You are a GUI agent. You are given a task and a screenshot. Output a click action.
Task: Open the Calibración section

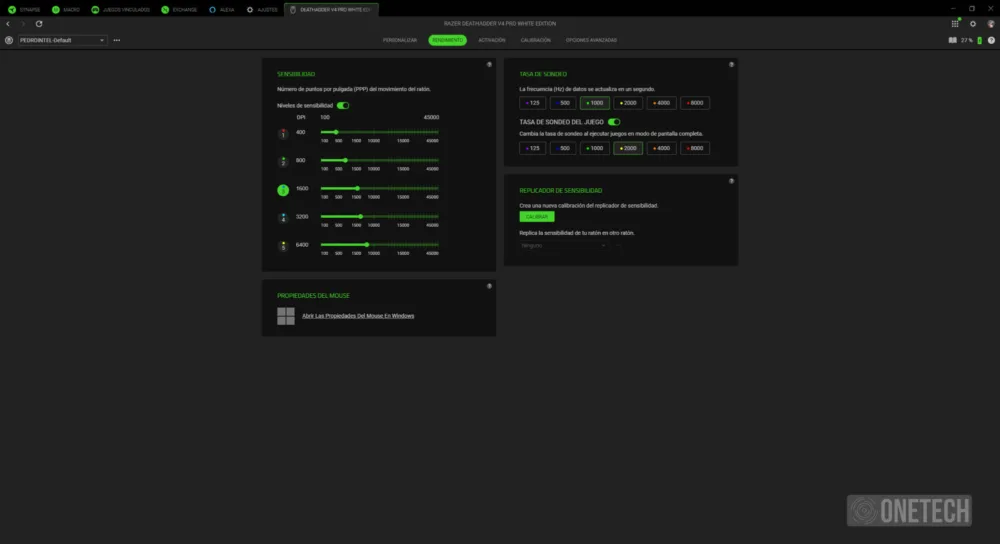tap(536, 40)
